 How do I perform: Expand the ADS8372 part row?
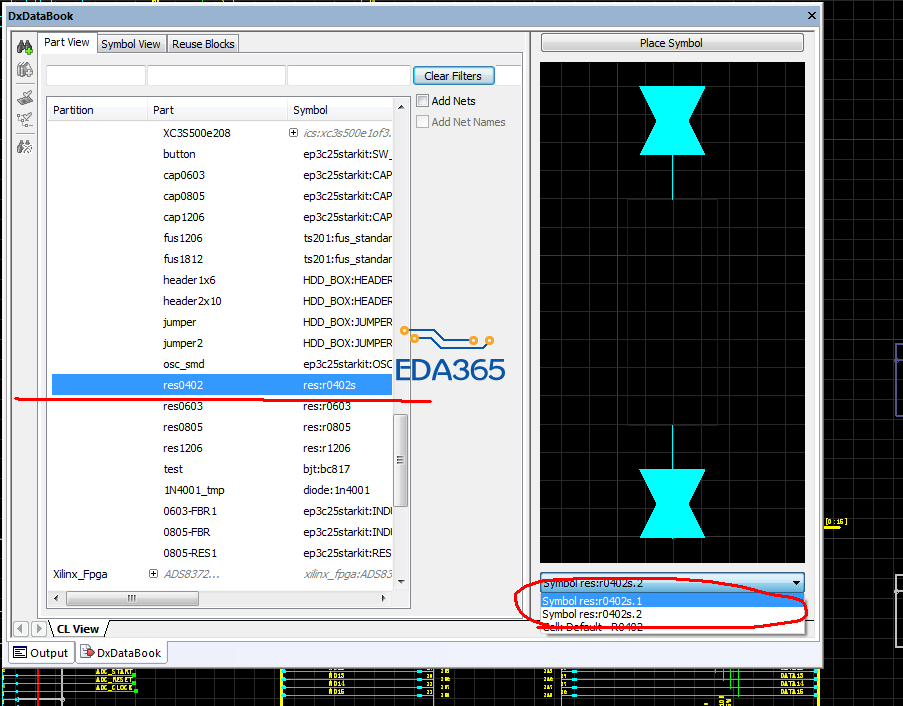153,574
